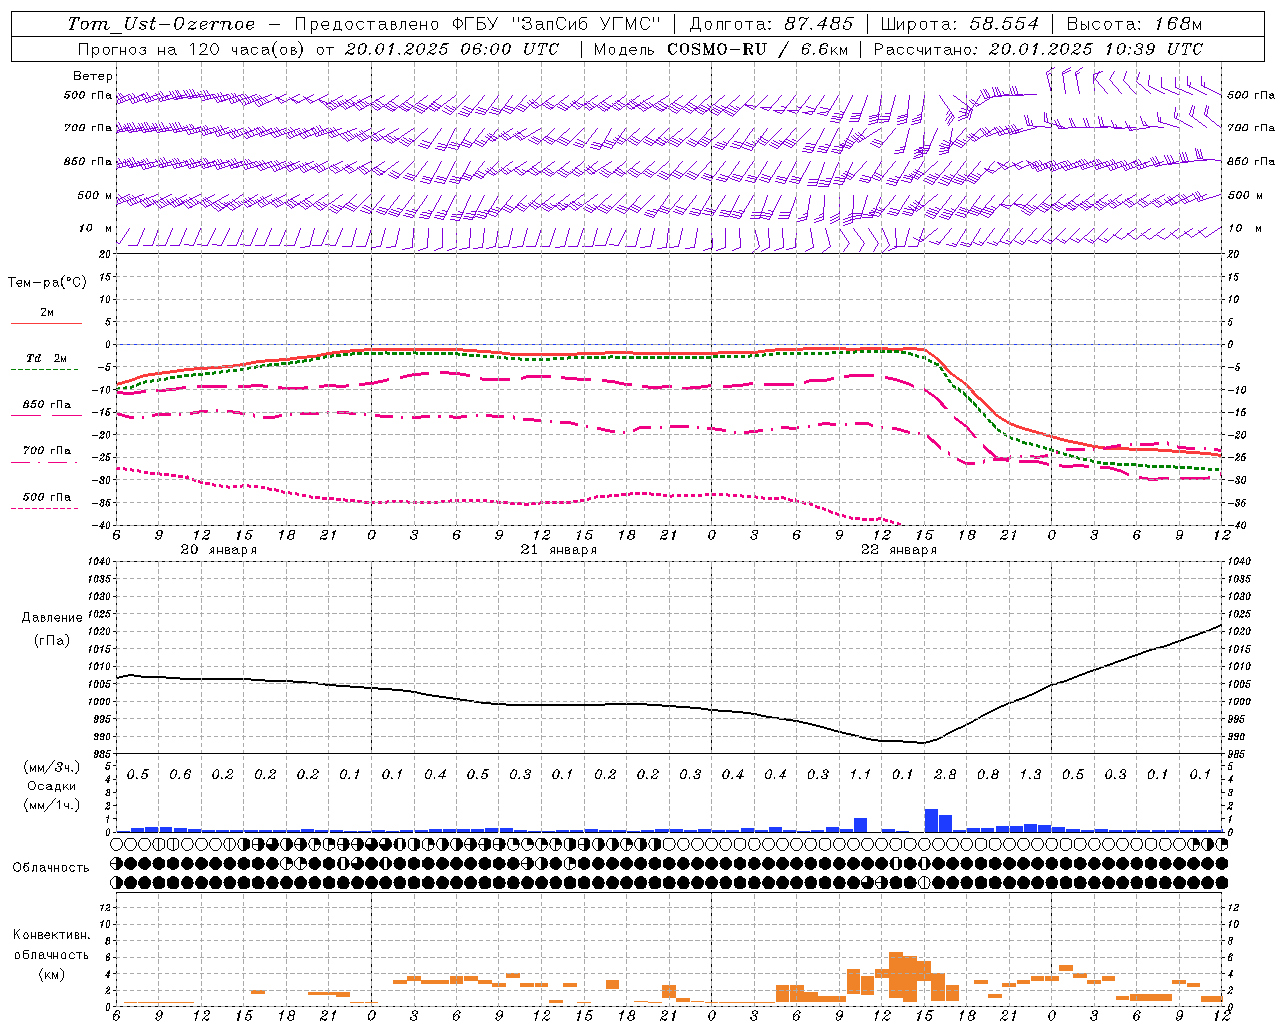1280x1024 pixels.
Task: Select the left 500 м wind level label
Action: click(96, 196)
